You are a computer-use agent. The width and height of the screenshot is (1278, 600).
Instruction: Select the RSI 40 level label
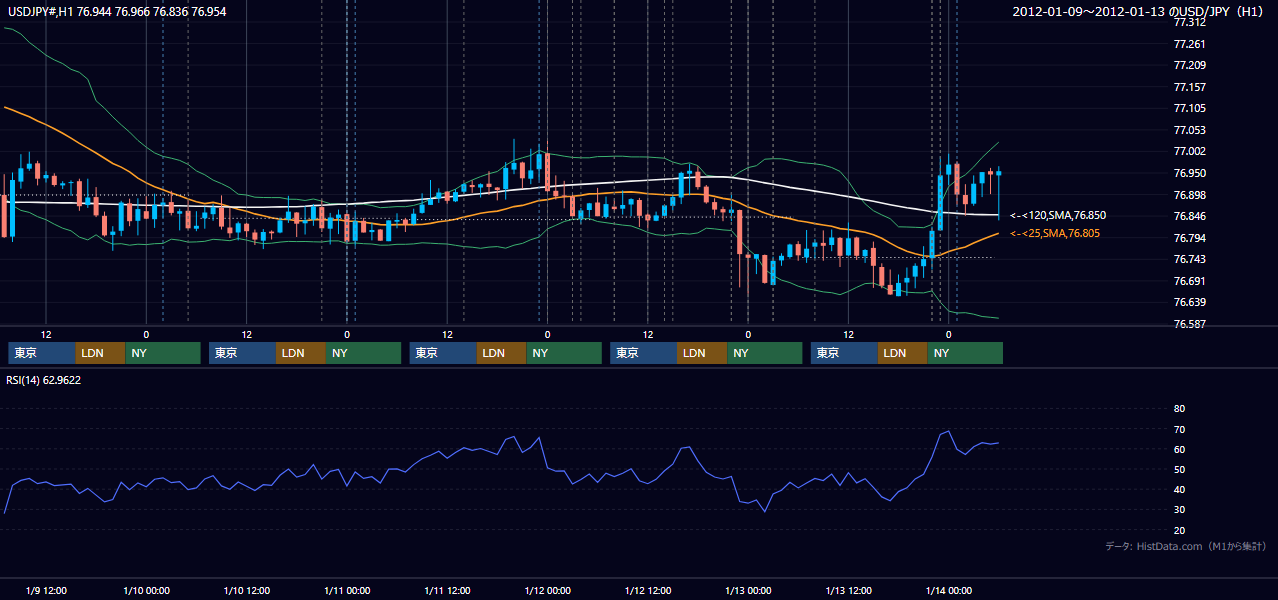pos(1179,489)
